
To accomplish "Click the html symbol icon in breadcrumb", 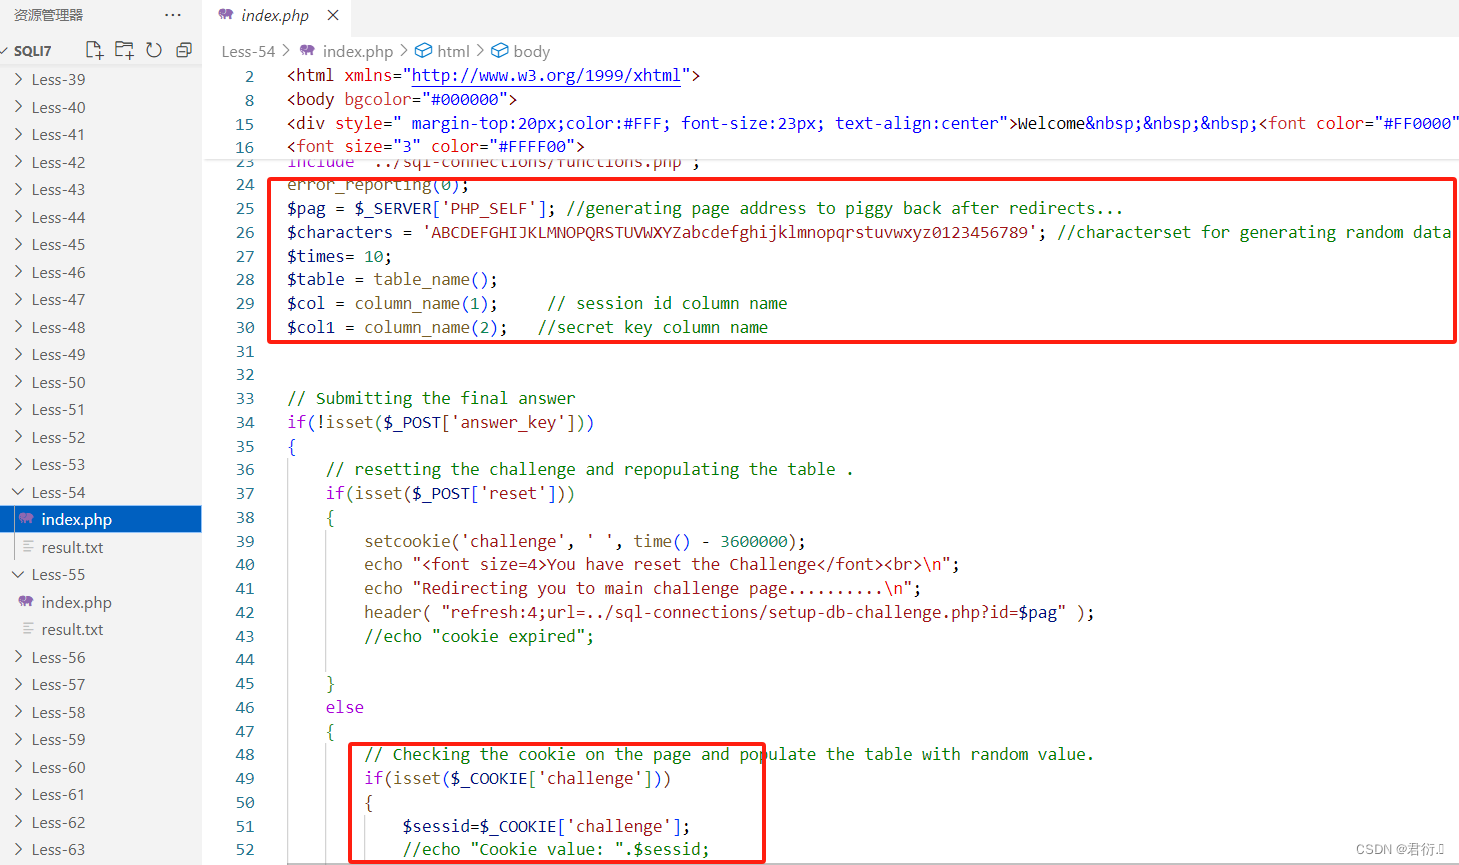I will [424, 51].
